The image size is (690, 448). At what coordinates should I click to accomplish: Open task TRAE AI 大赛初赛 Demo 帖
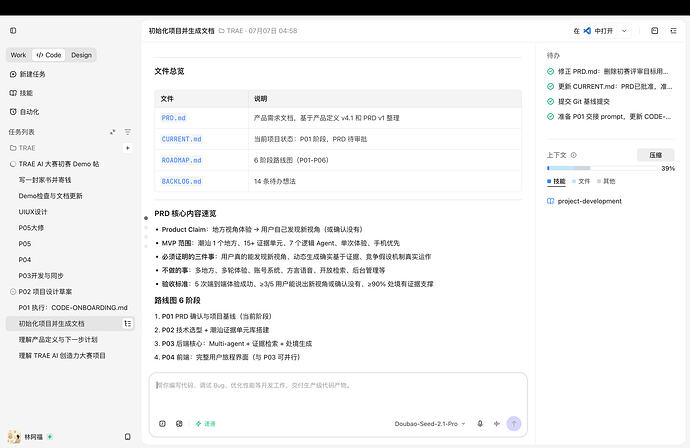(x=59, y=164)
